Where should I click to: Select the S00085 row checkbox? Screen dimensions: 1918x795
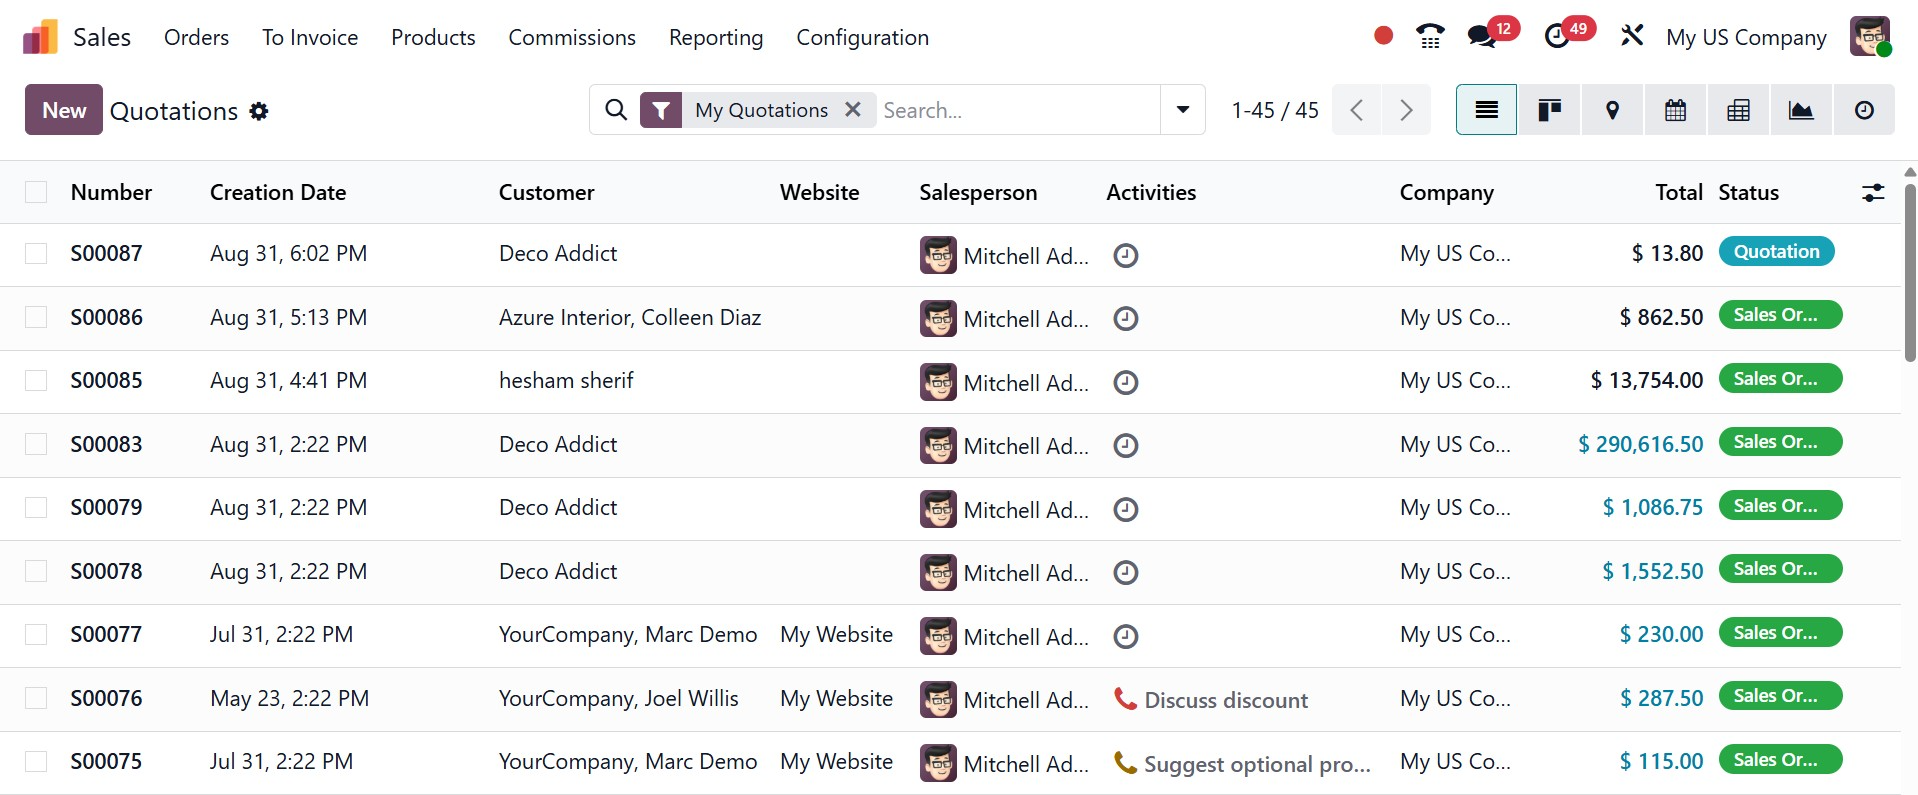click(36, 381)
